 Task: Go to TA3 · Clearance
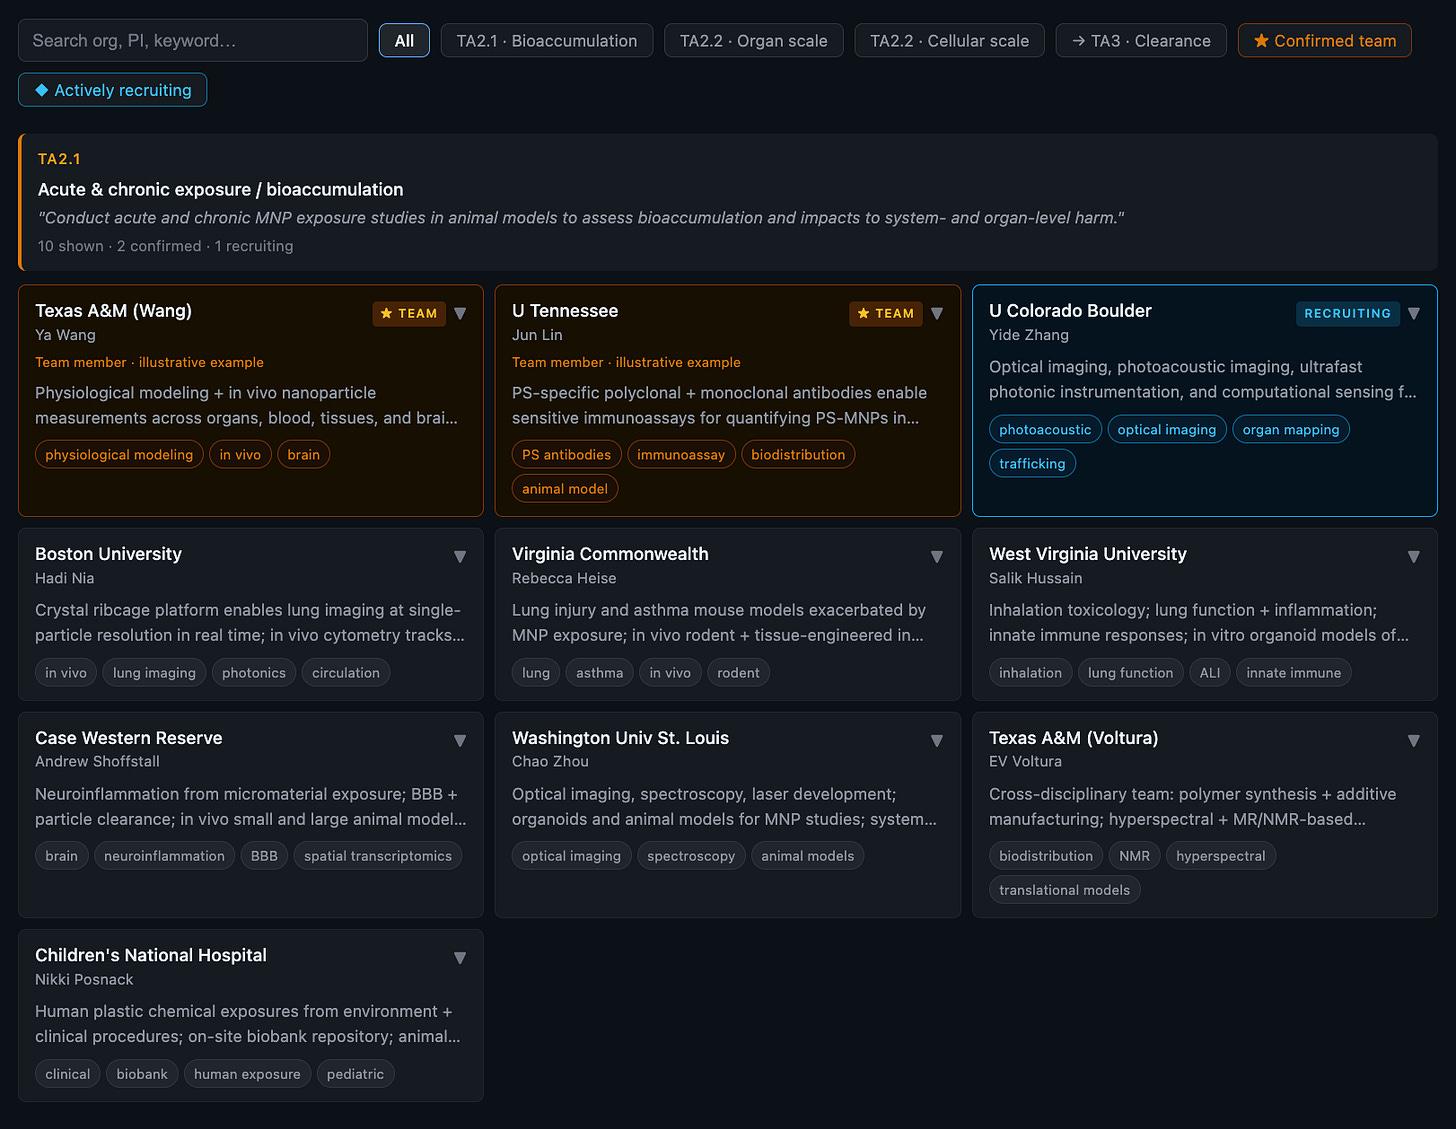pos(1141,41)
